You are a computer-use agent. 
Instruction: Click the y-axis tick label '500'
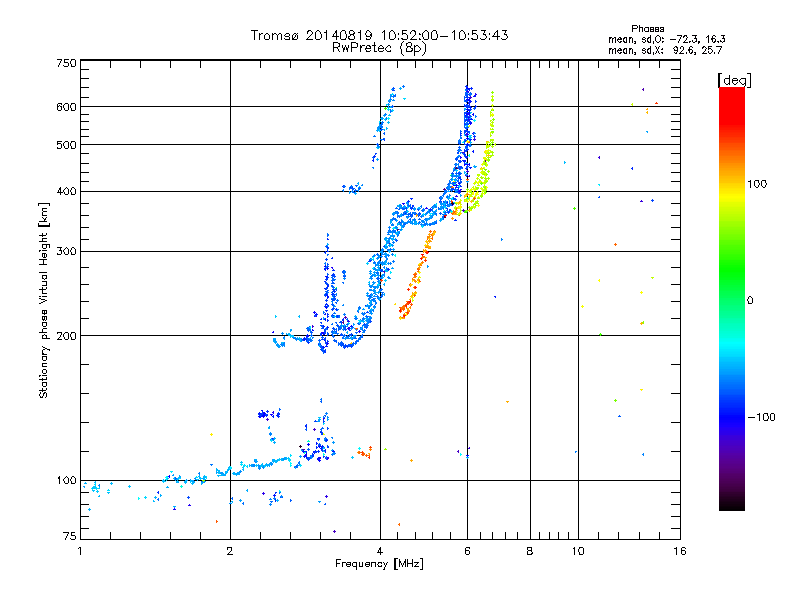pos(67,145)
